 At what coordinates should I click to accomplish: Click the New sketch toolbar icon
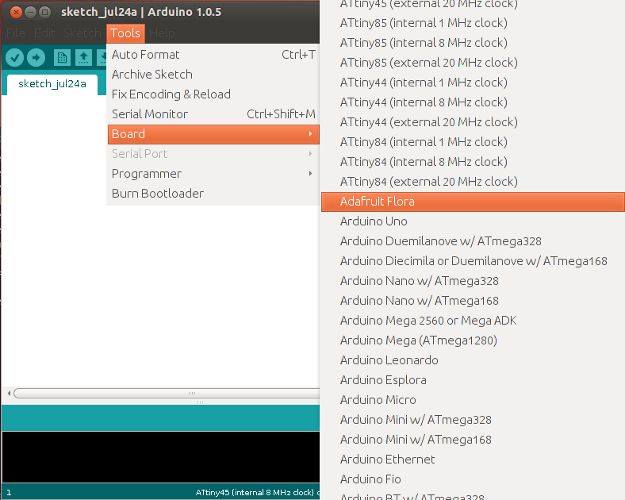pos(62,58)
